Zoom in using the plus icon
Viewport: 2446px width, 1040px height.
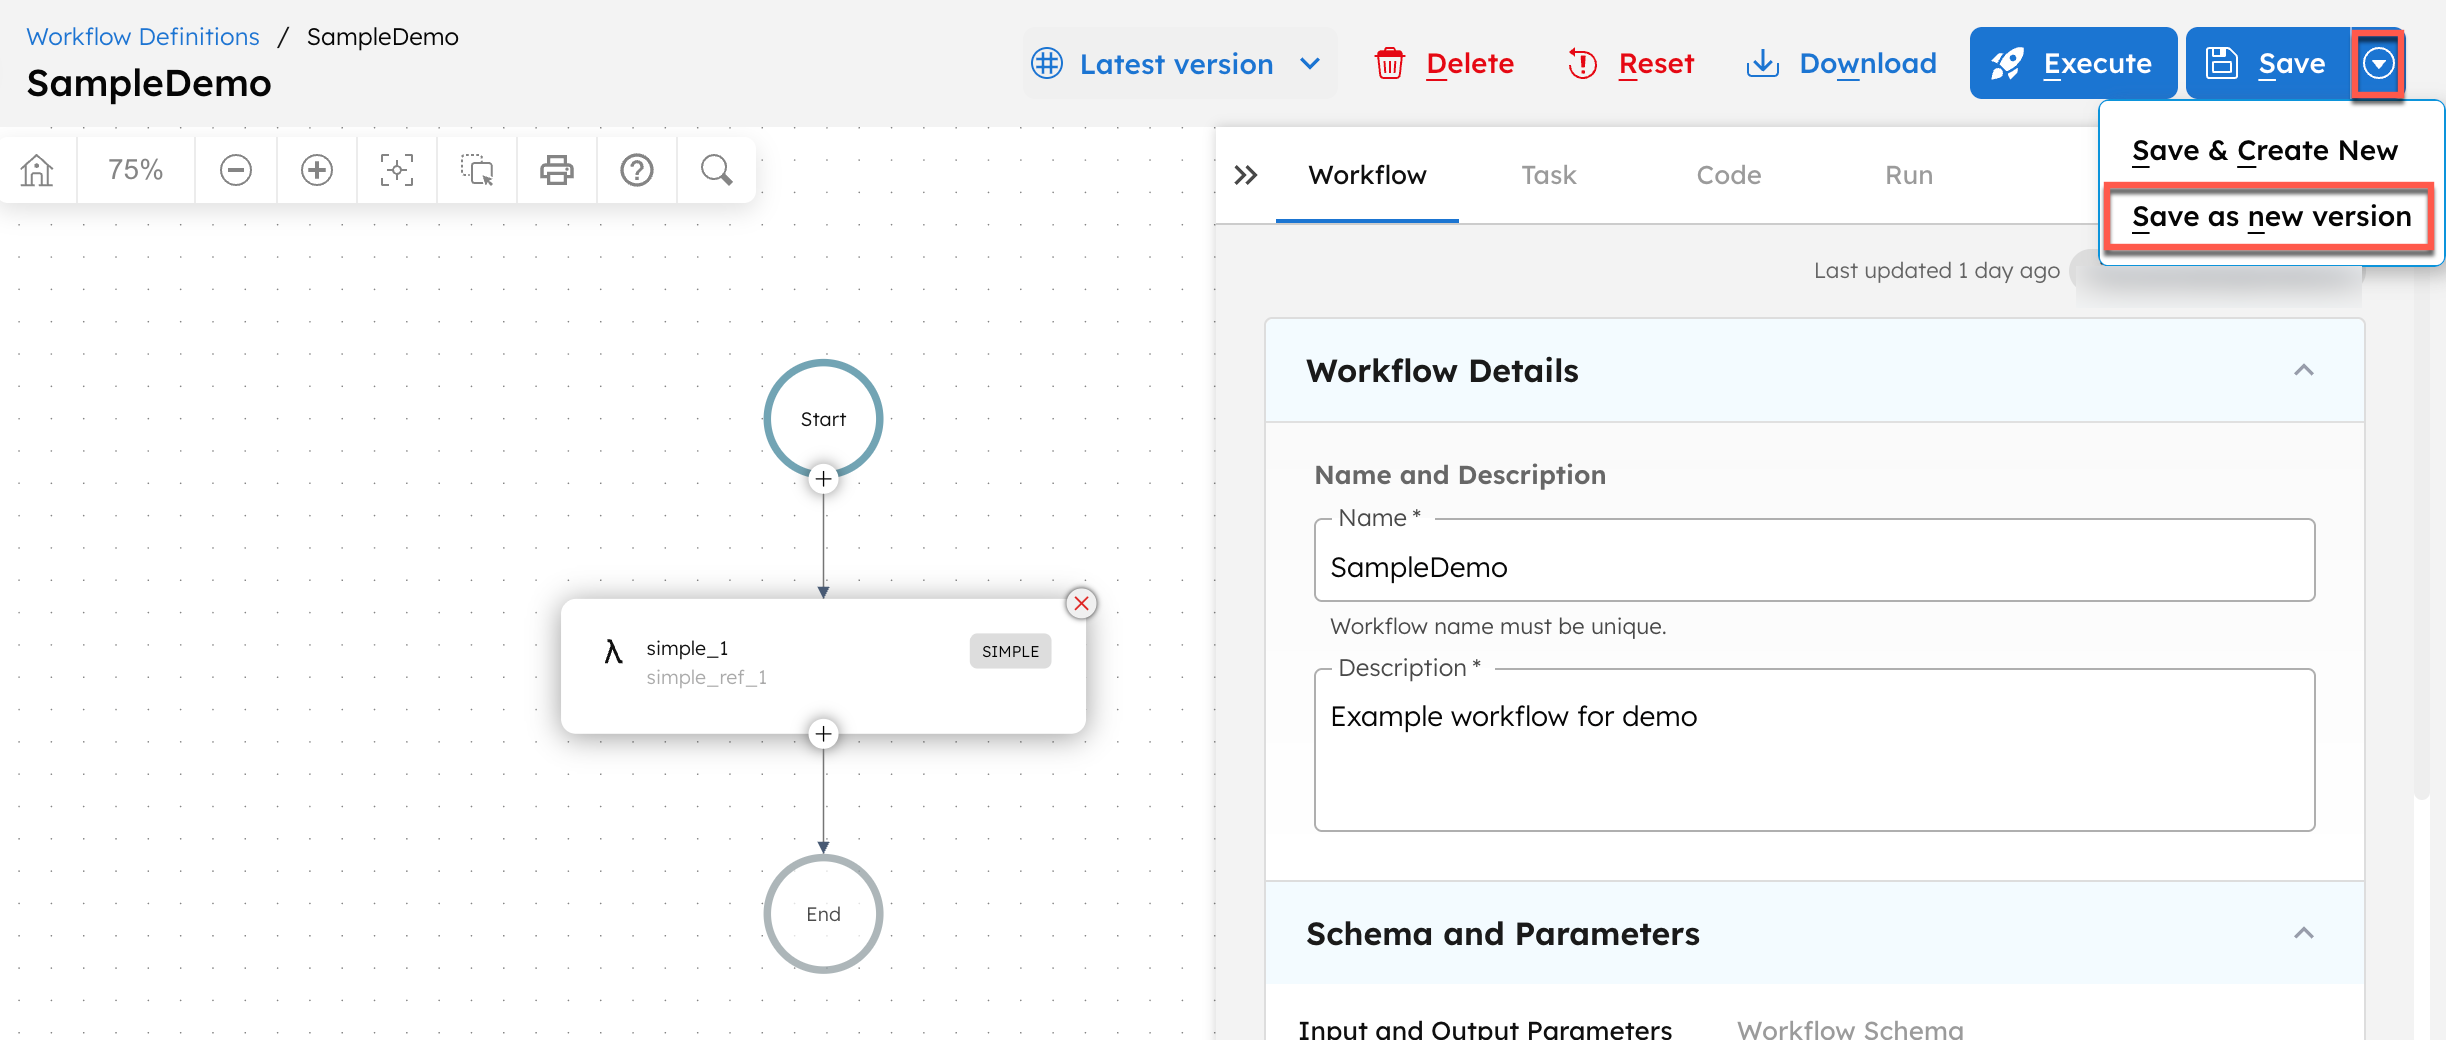pyautogui.click(x=316, y=169)
